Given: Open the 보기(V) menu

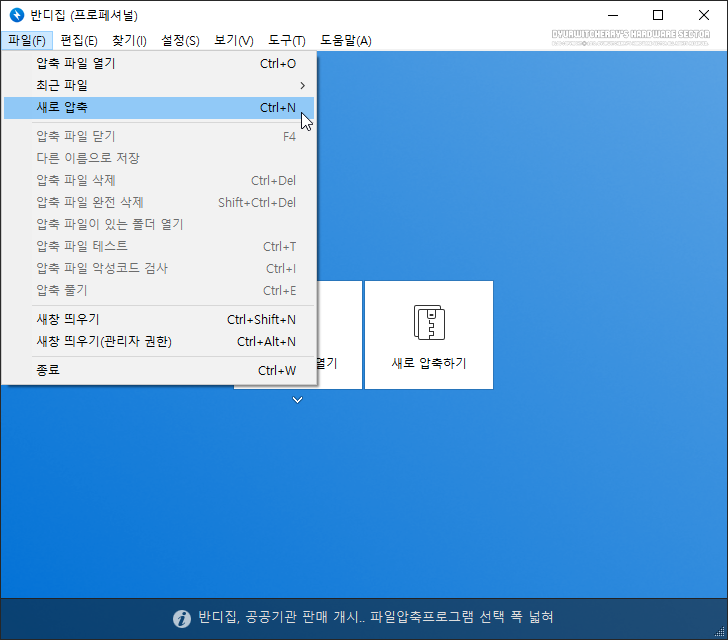Looking at the screenshot, I should coord(234,40).
